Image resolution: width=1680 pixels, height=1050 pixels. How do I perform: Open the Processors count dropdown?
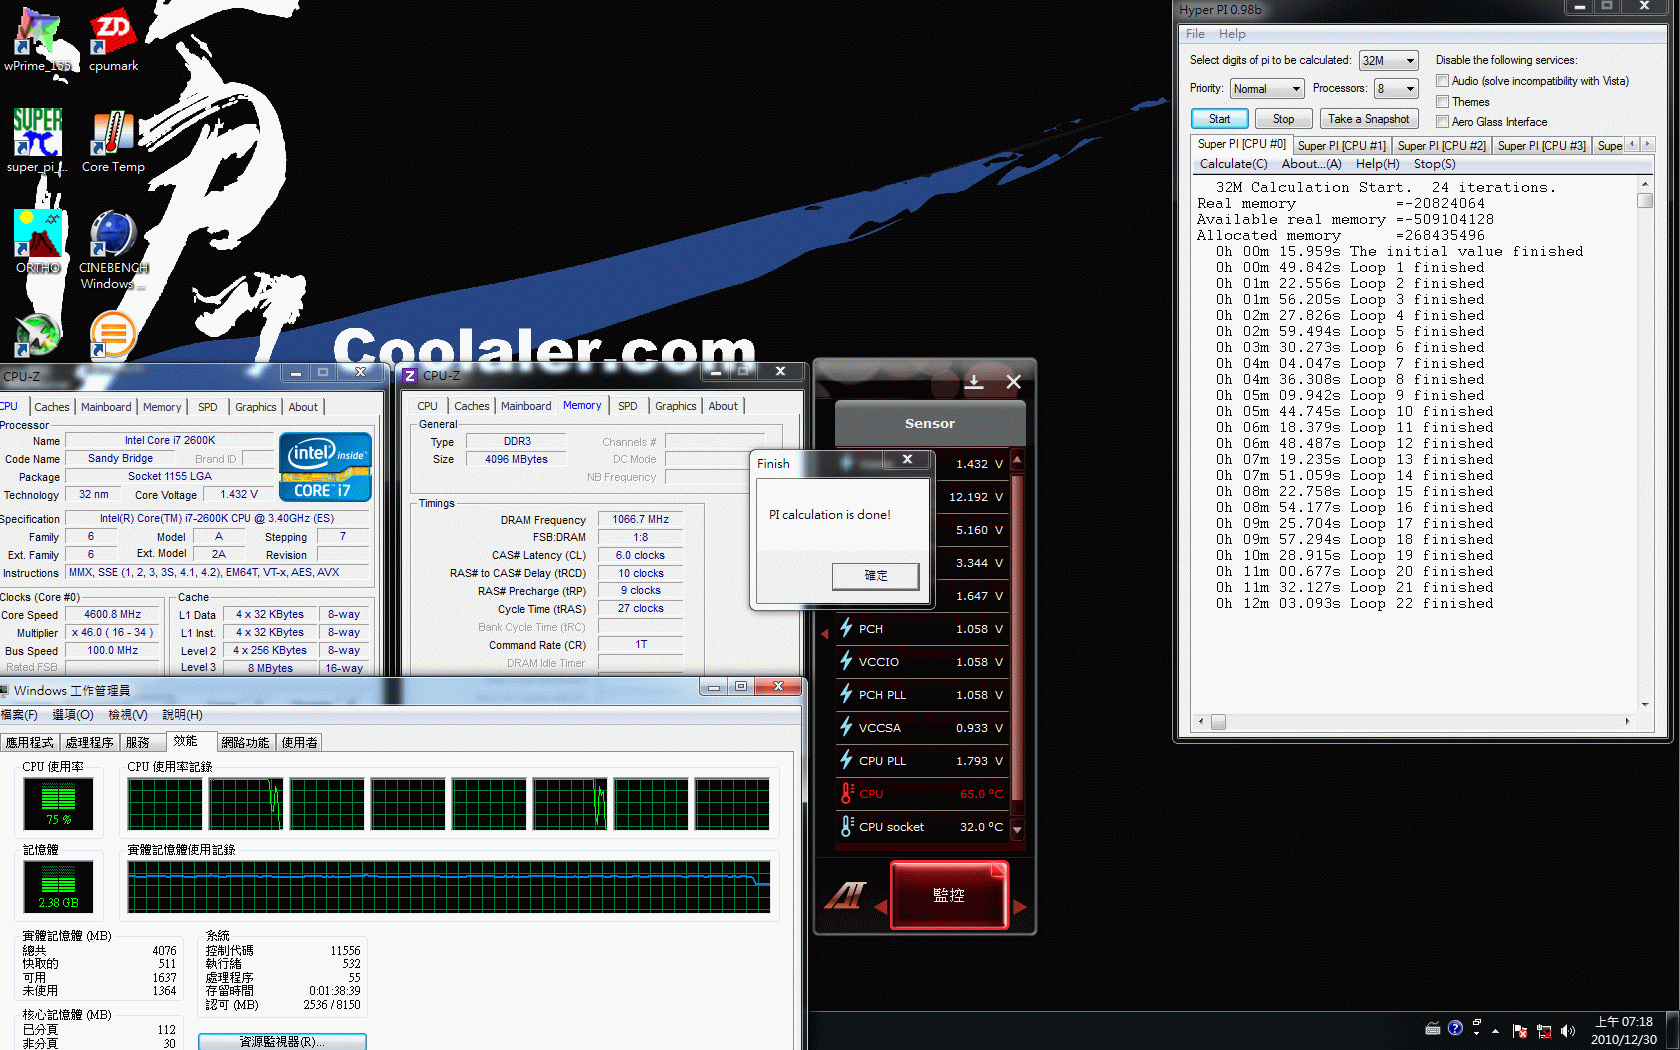pyautogui.click(x=1397, y=89)
